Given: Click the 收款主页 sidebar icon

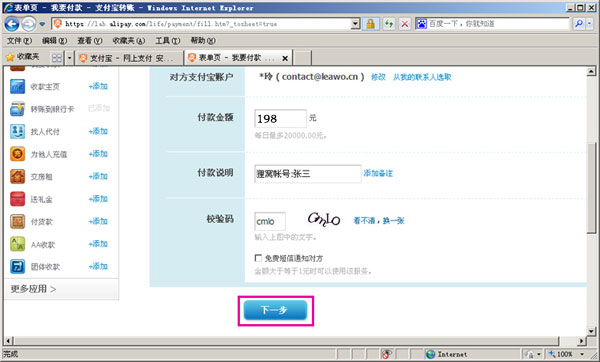Looking at the screenshot, I should coord(17,86).
